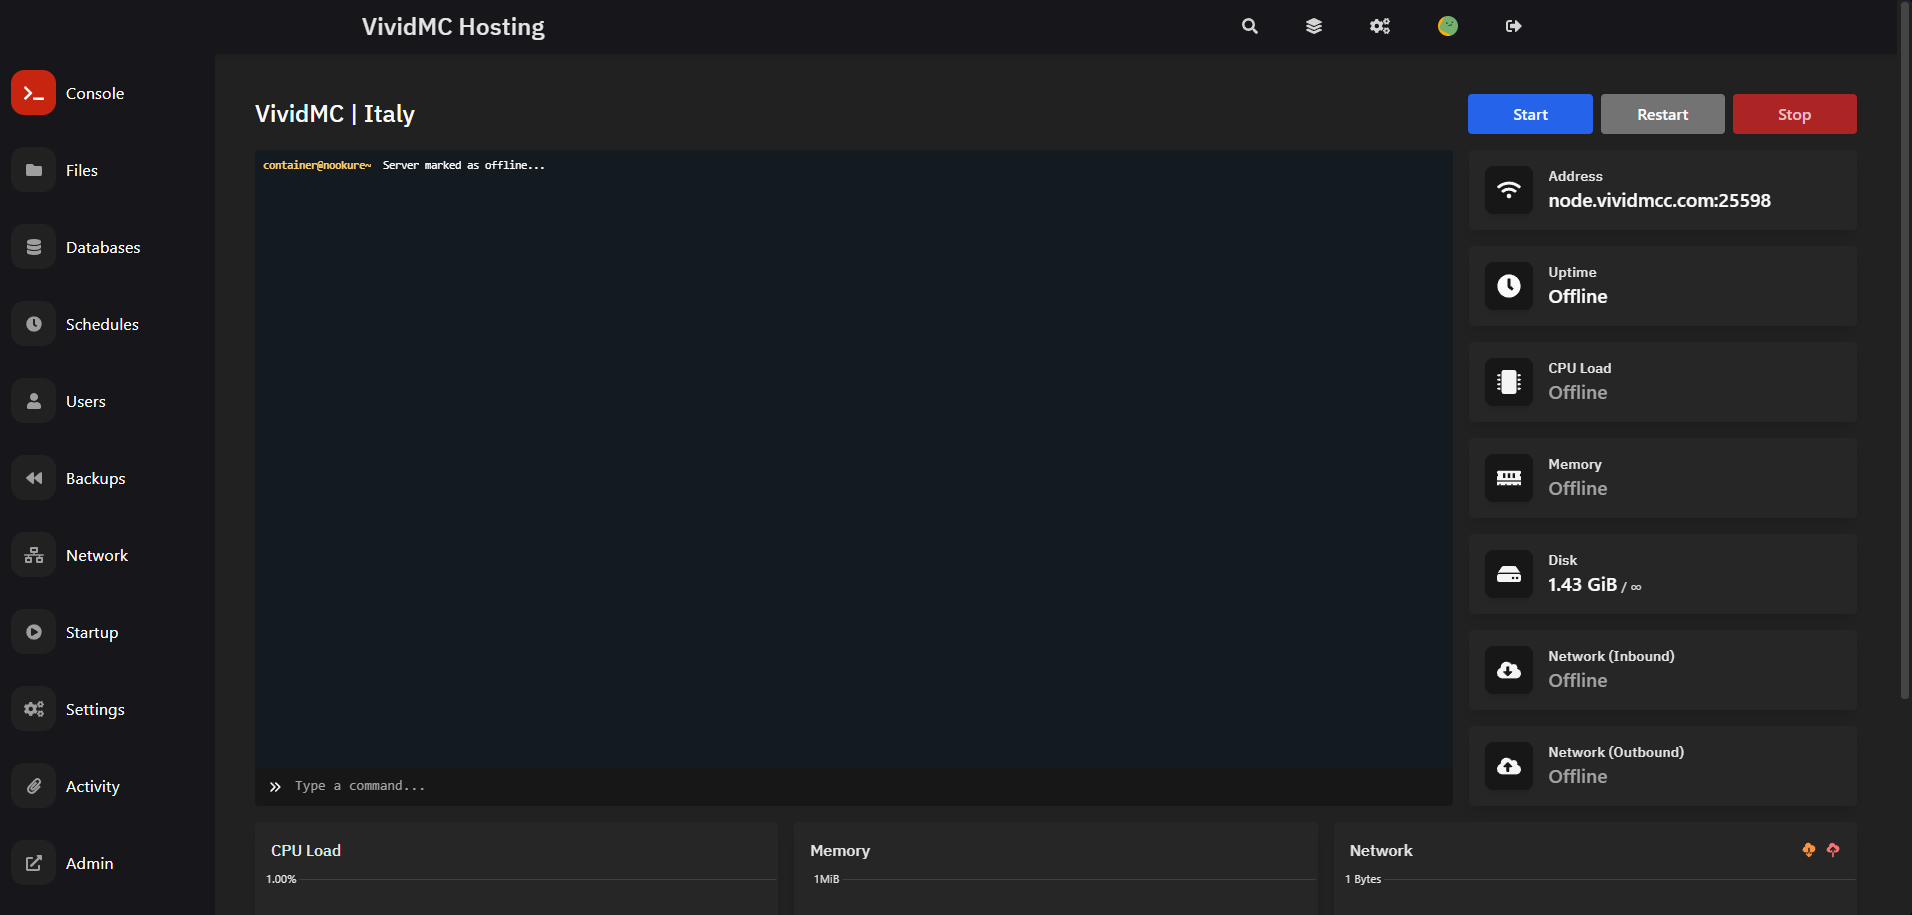1912x915 pixels.
Task: Open the Files folder icon
Action: [33, 170]
